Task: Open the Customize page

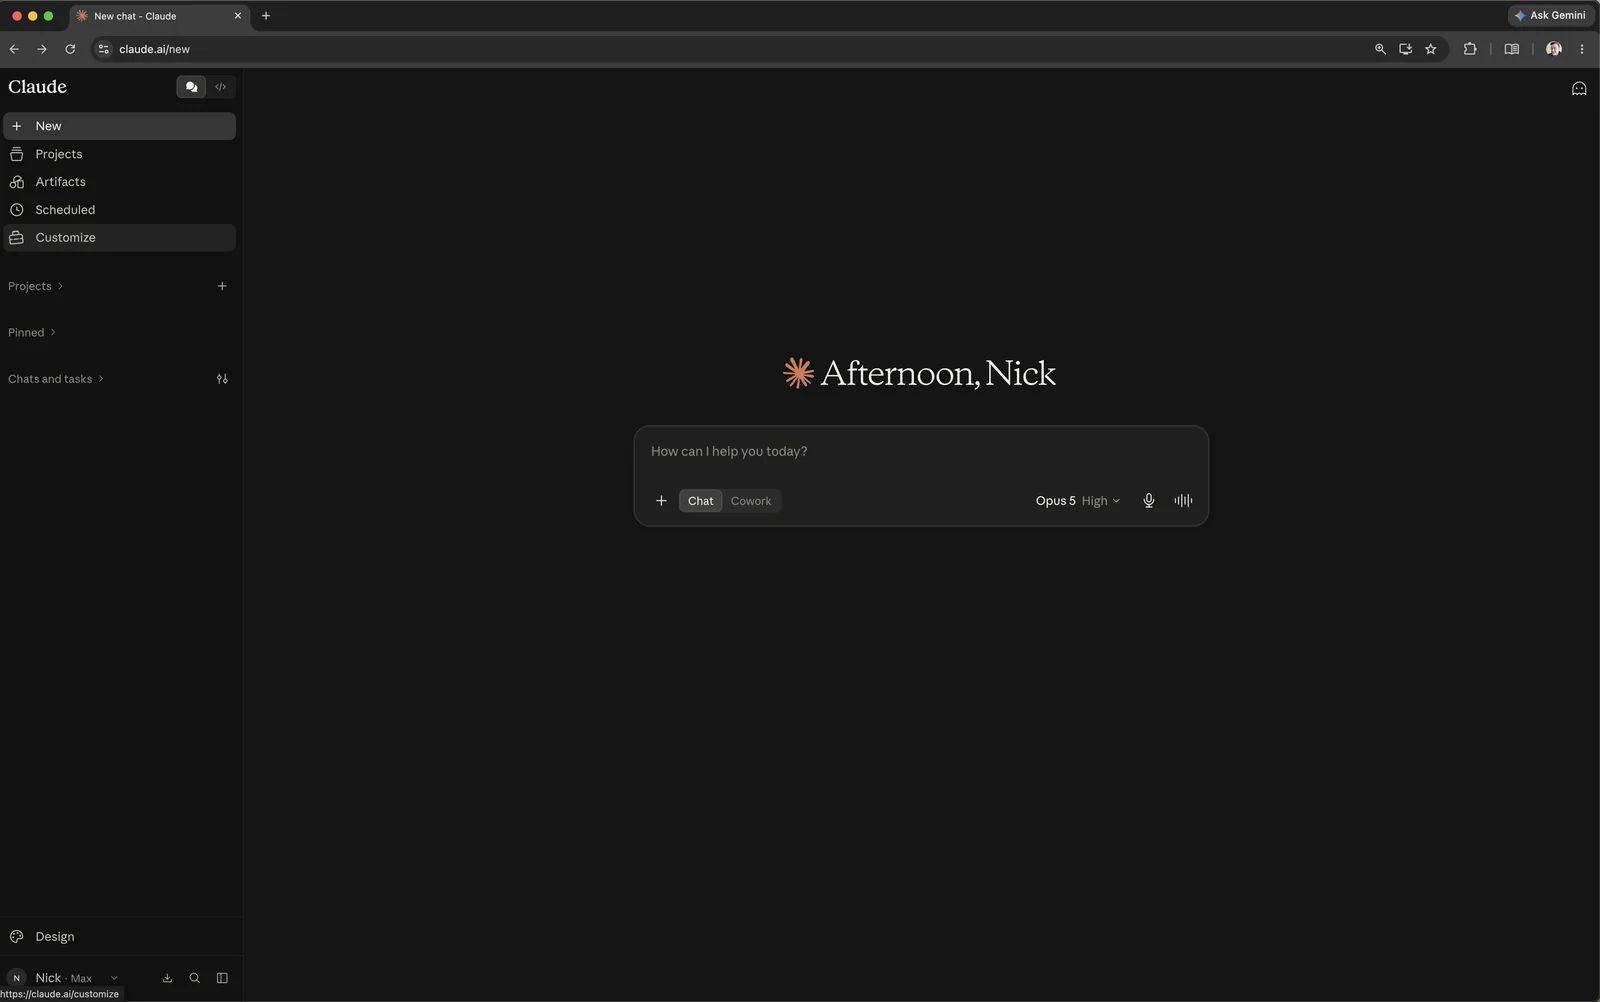Action: click(119, 238)
